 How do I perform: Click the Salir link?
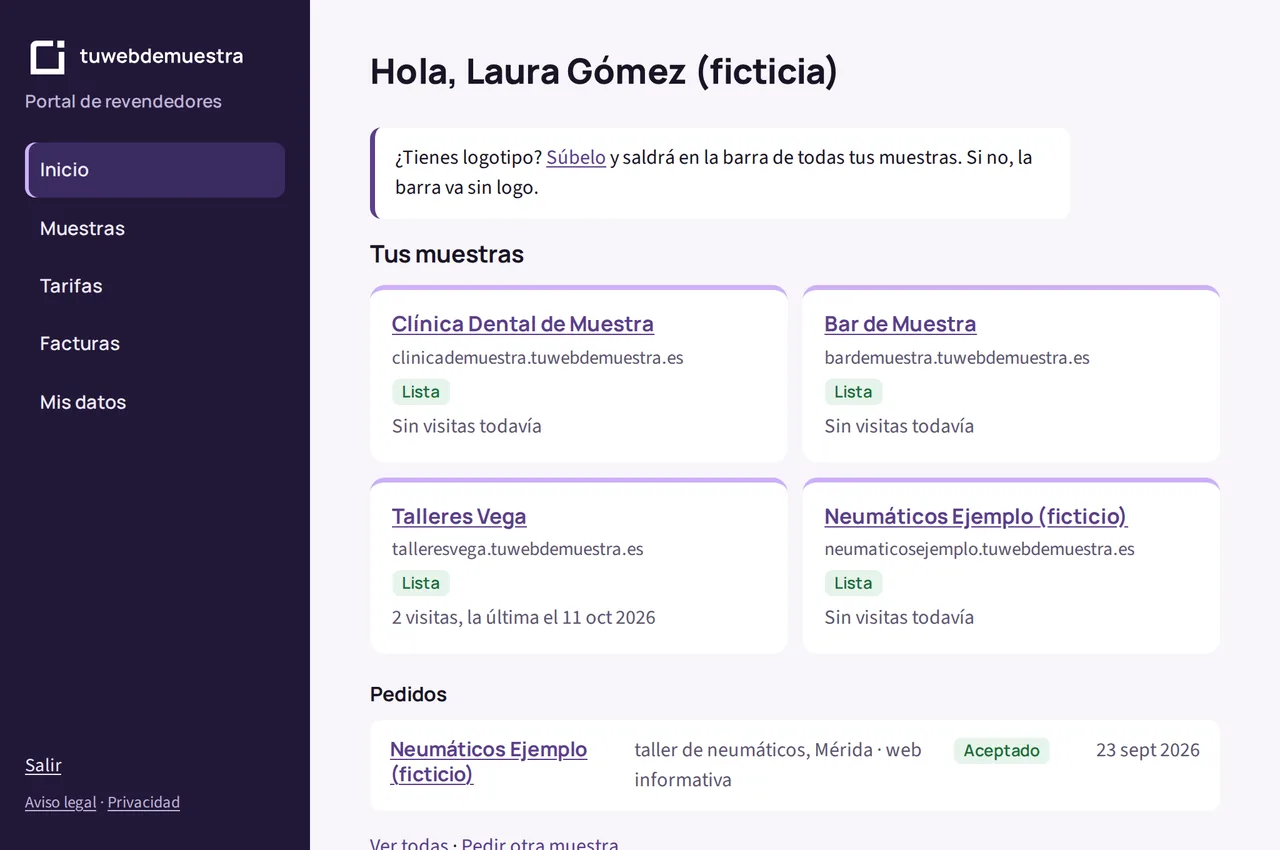[x=43, y=765]
